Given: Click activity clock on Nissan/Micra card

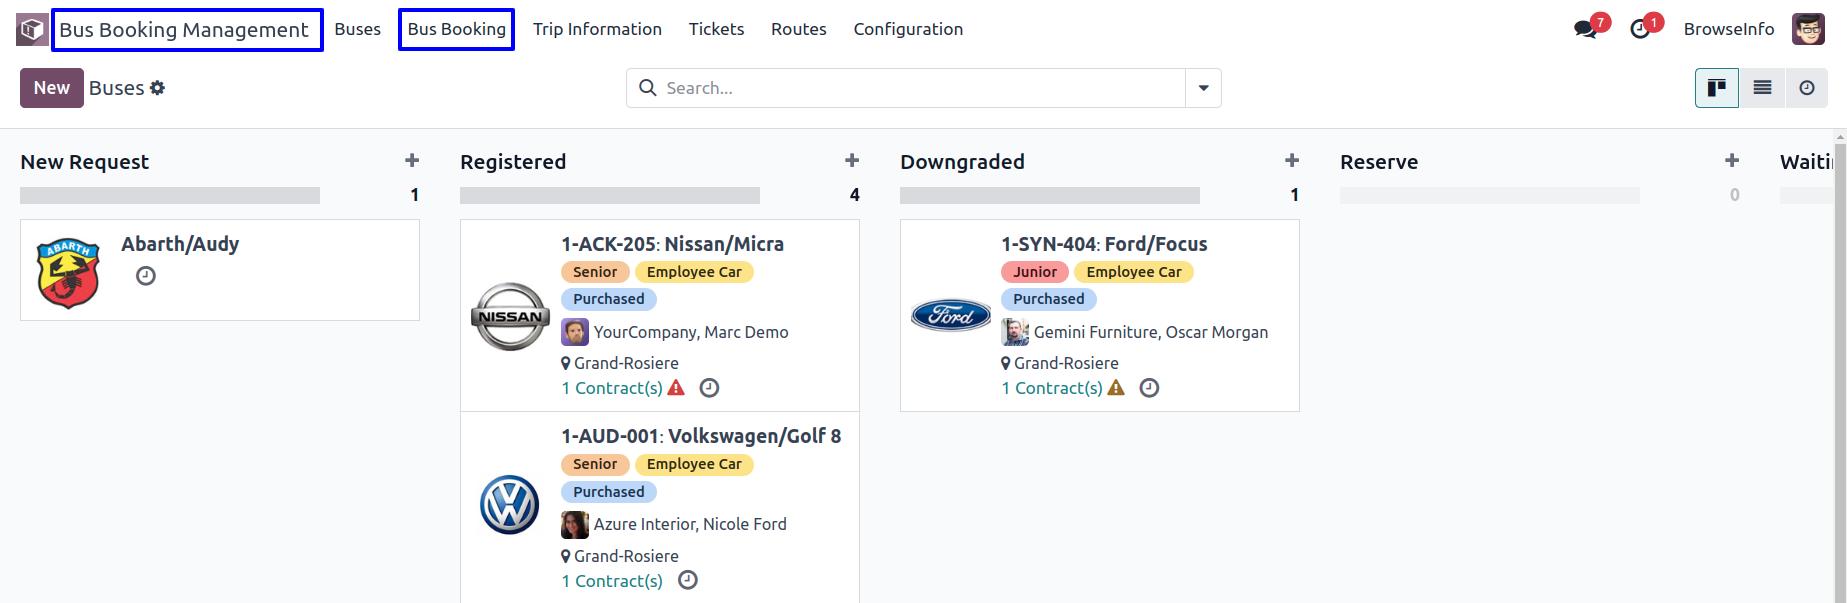Looking at the screenshot, I should point(709,388).
